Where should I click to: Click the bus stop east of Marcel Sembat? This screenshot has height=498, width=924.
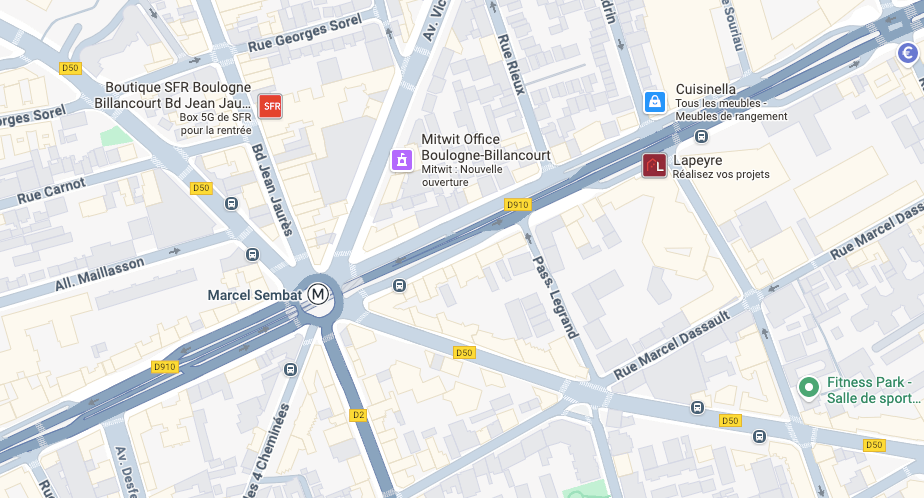click(x=400, y=286)
